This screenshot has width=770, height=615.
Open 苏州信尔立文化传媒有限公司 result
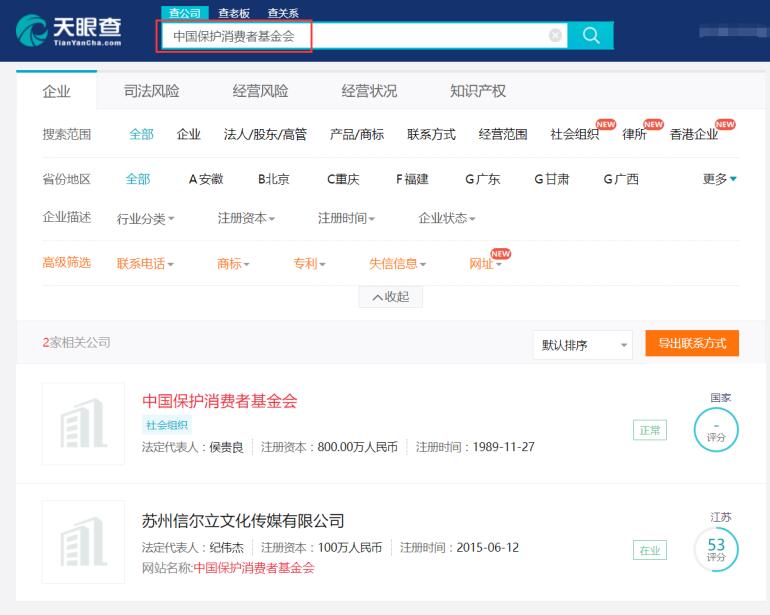pyautogui.click(x=243, y=521)
